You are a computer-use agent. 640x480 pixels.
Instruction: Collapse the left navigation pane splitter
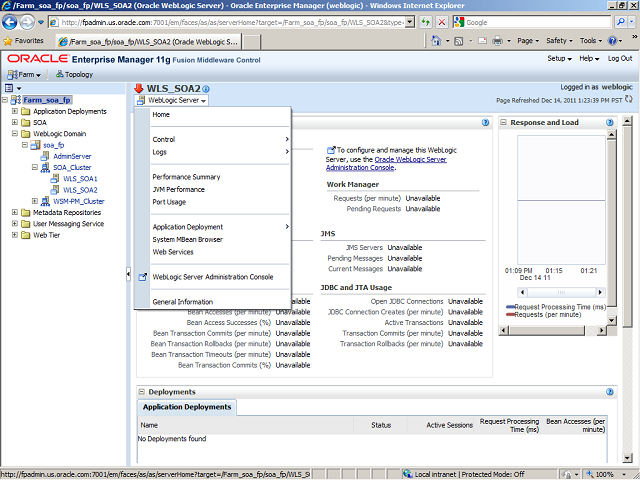tap(128, 273)
